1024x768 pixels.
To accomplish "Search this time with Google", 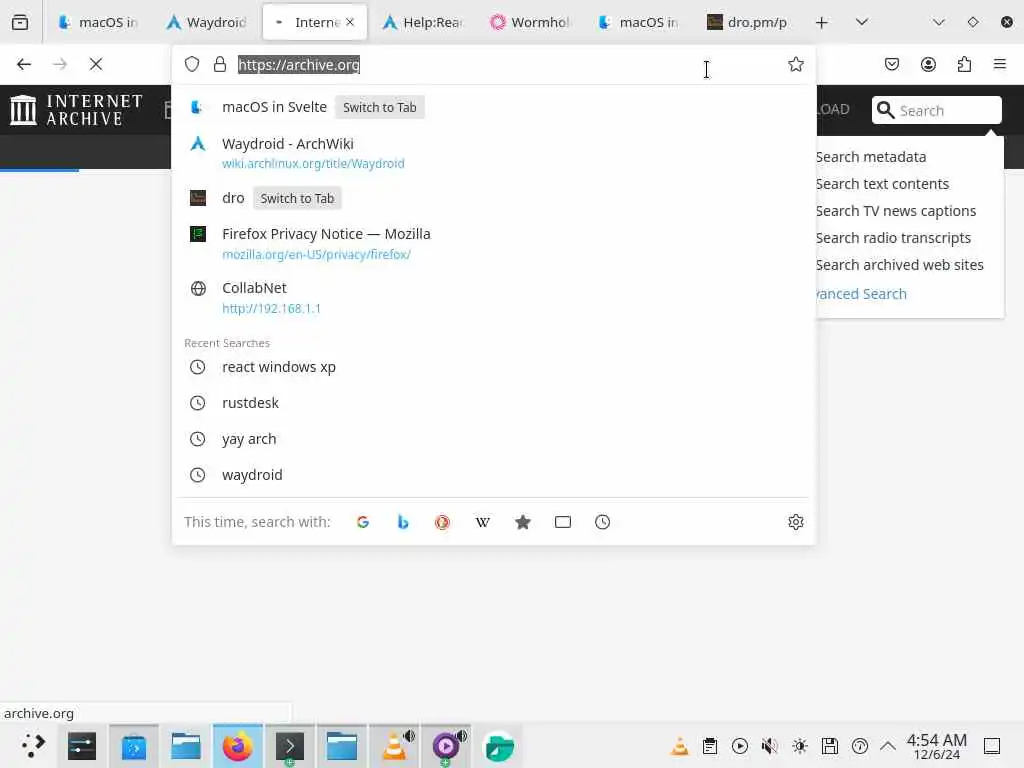I will coord(363,522).
